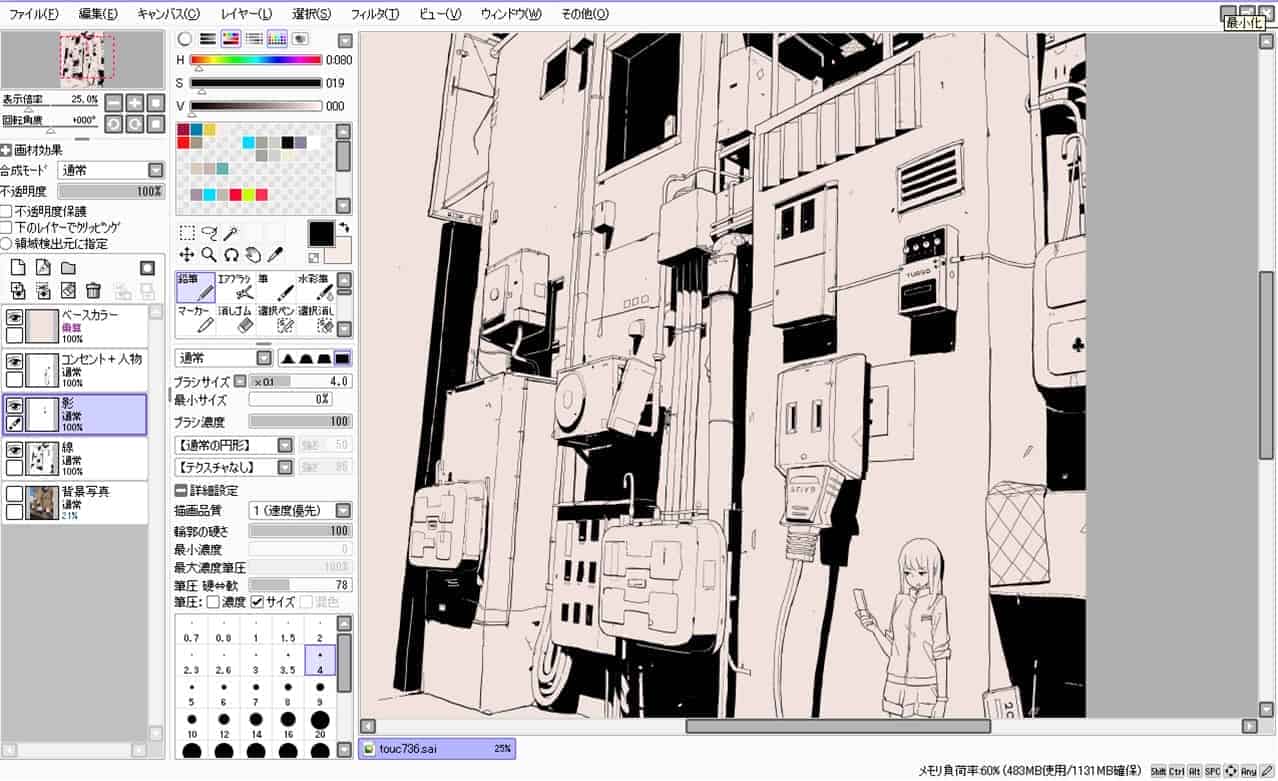Hide the コンセント＋人物 layer
This screenshot has height=781, width=1278.
pos(15,362)
